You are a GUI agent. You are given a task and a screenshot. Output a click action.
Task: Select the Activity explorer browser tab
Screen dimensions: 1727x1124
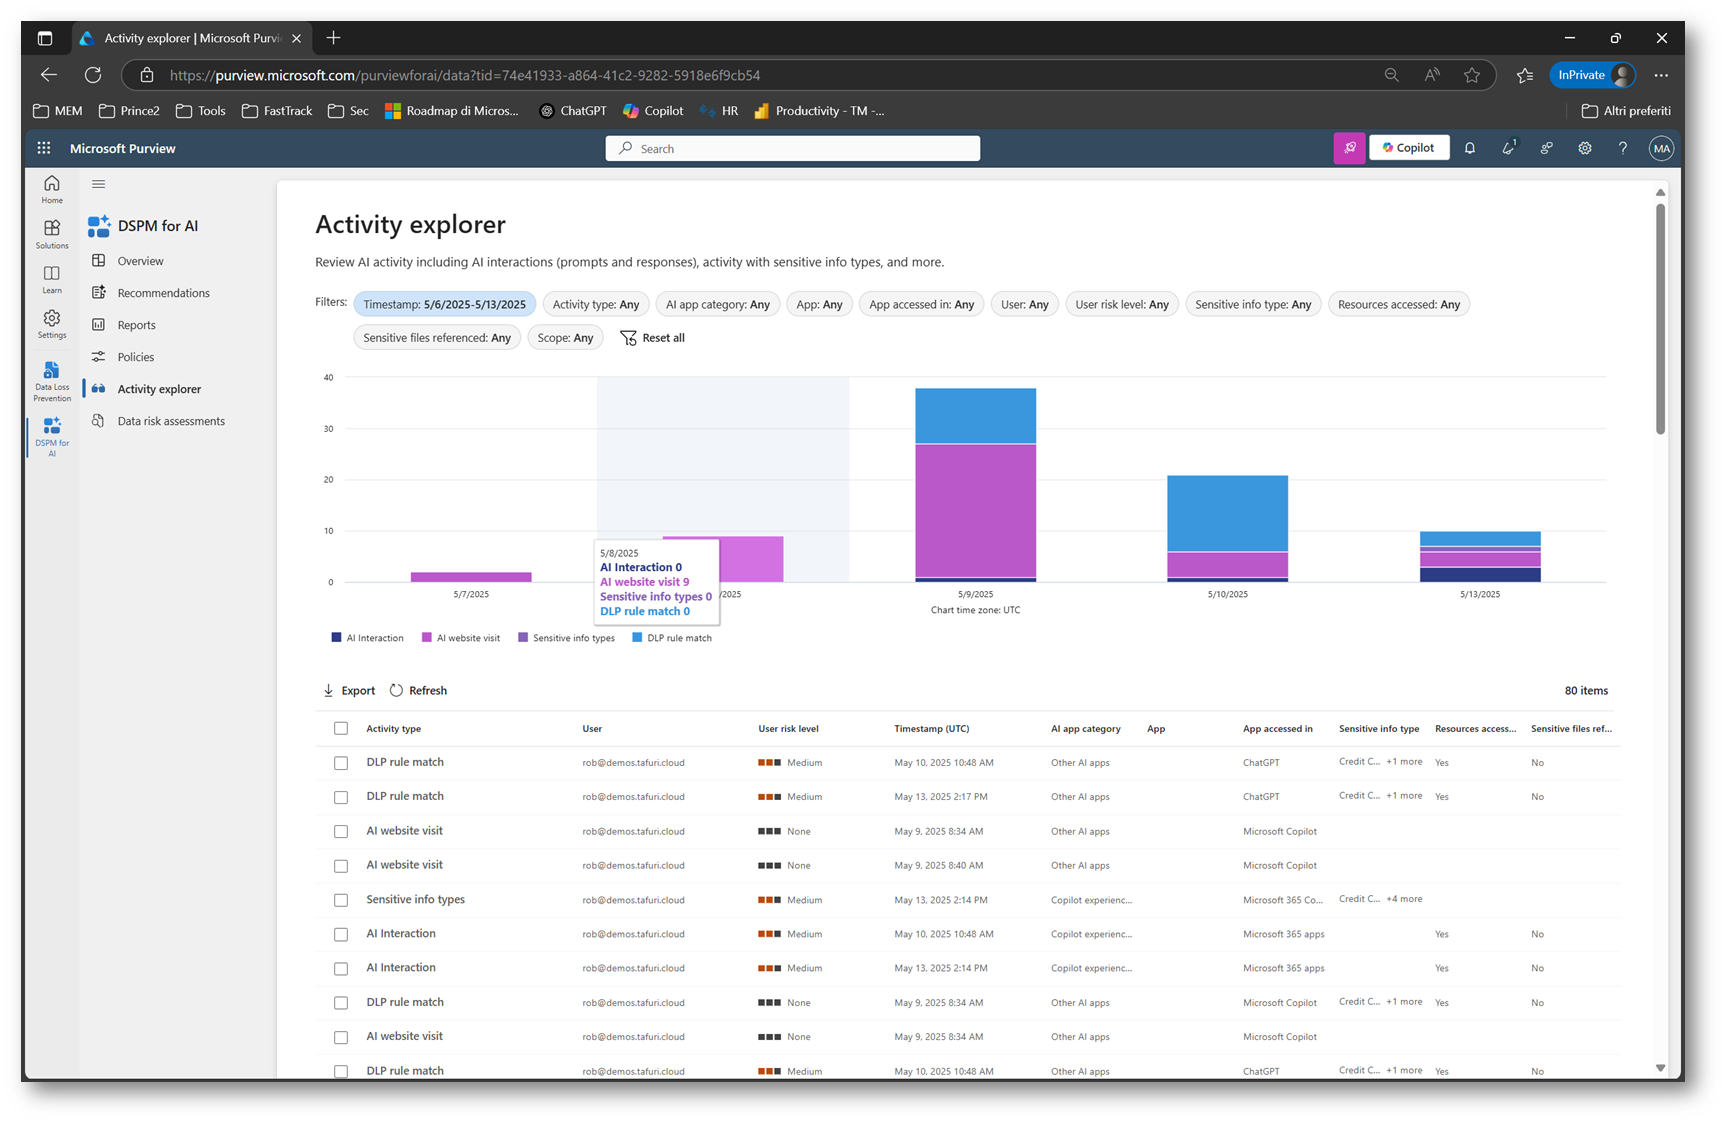click(190, 38)
